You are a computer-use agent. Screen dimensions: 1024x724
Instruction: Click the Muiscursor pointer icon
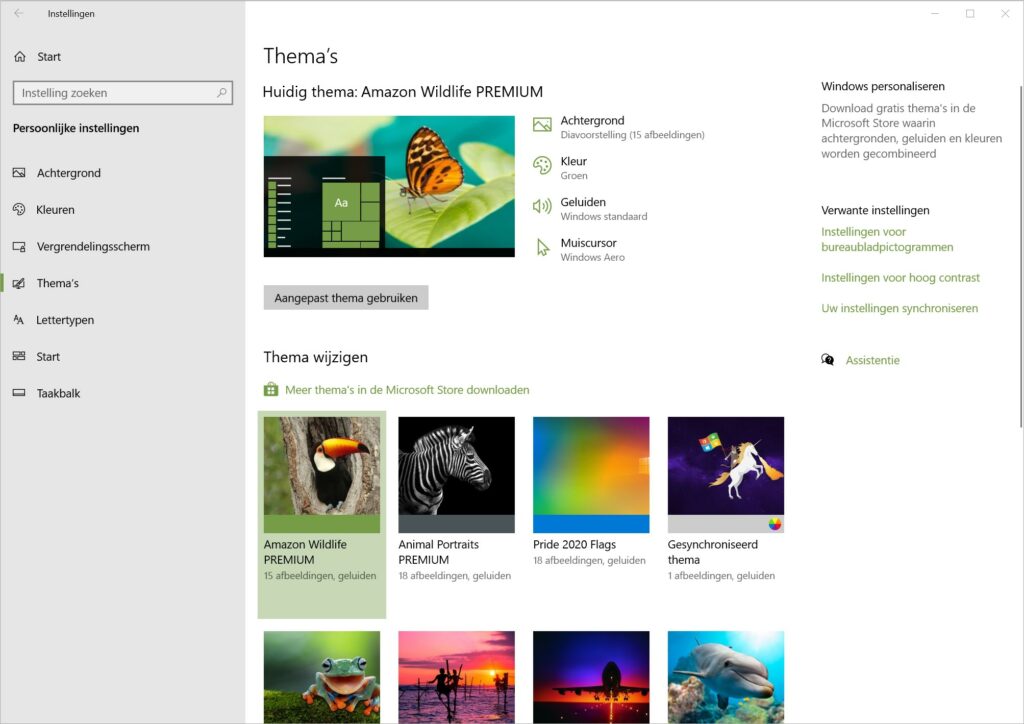pos(543,247)
